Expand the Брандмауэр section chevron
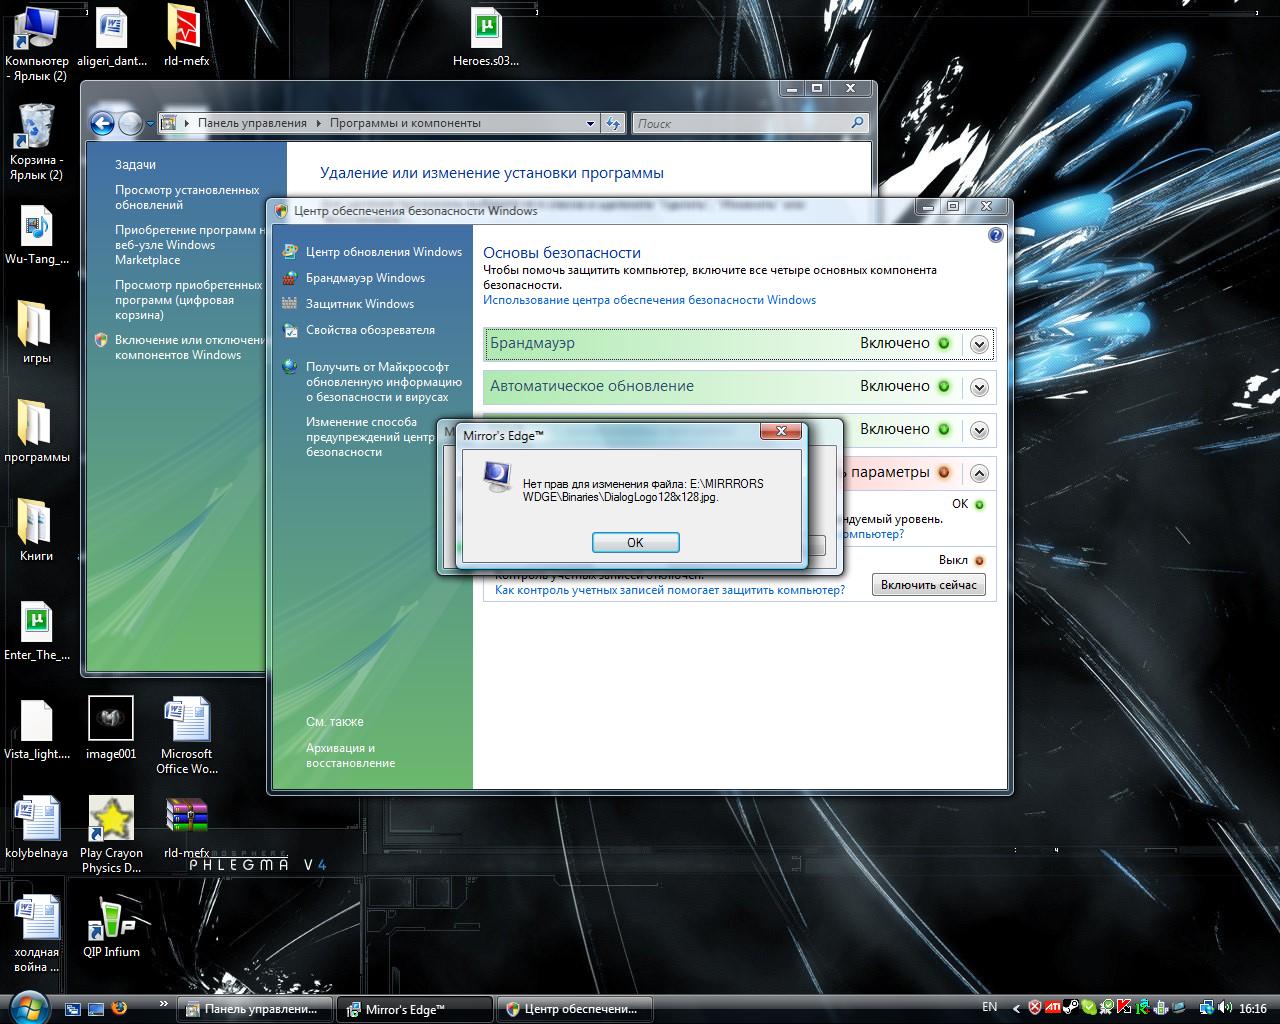The image size is (1280, 1024). coord(979,344)
